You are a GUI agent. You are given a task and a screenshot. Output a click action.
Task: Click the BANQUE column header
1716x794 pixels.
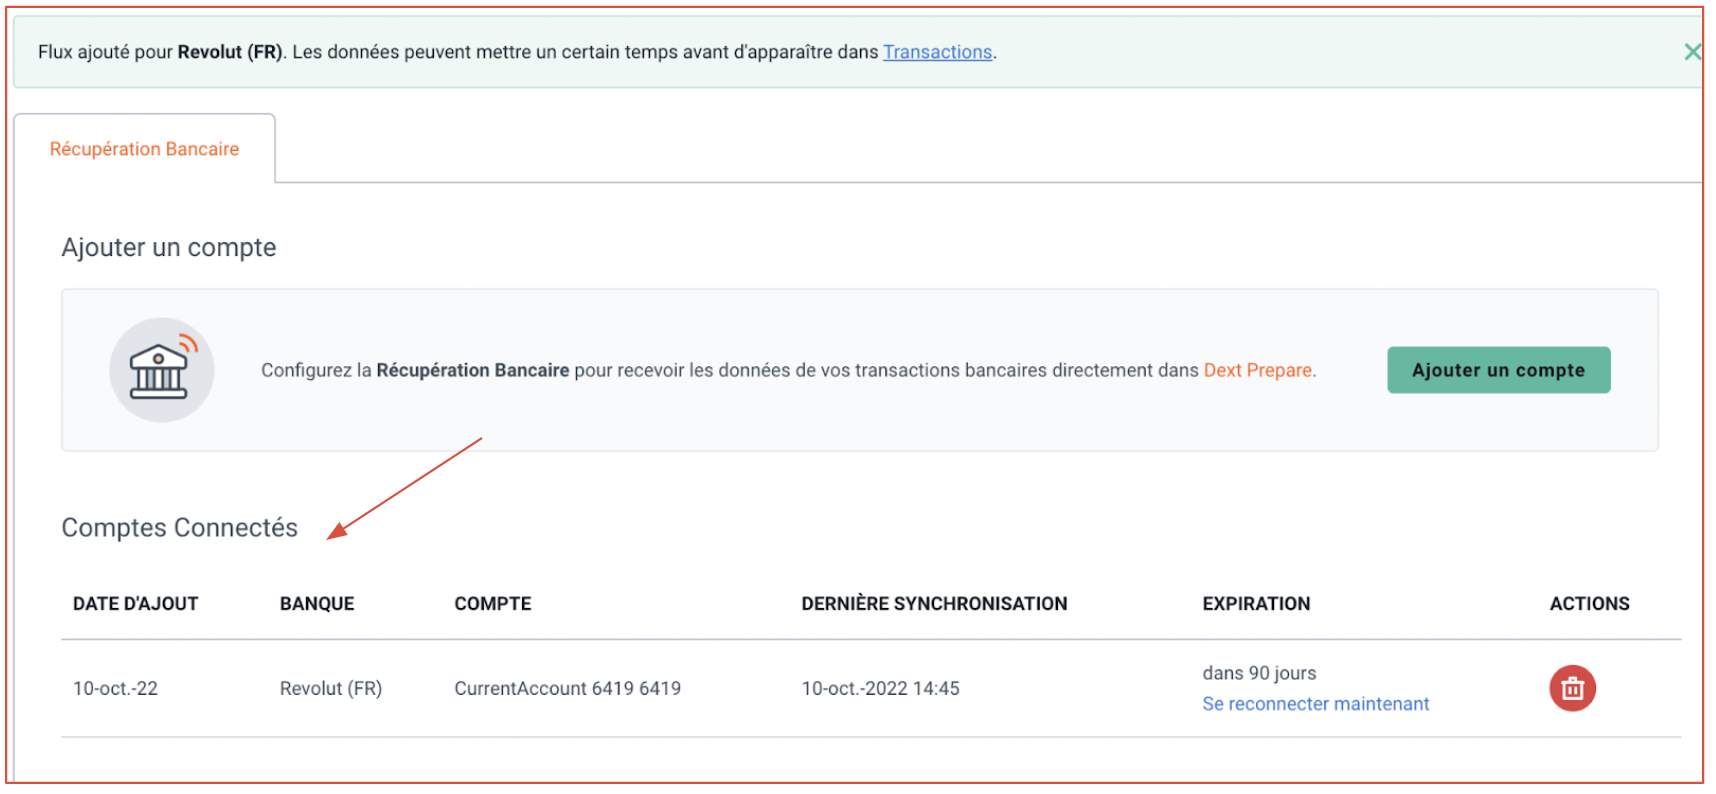(x=317, y=604)
